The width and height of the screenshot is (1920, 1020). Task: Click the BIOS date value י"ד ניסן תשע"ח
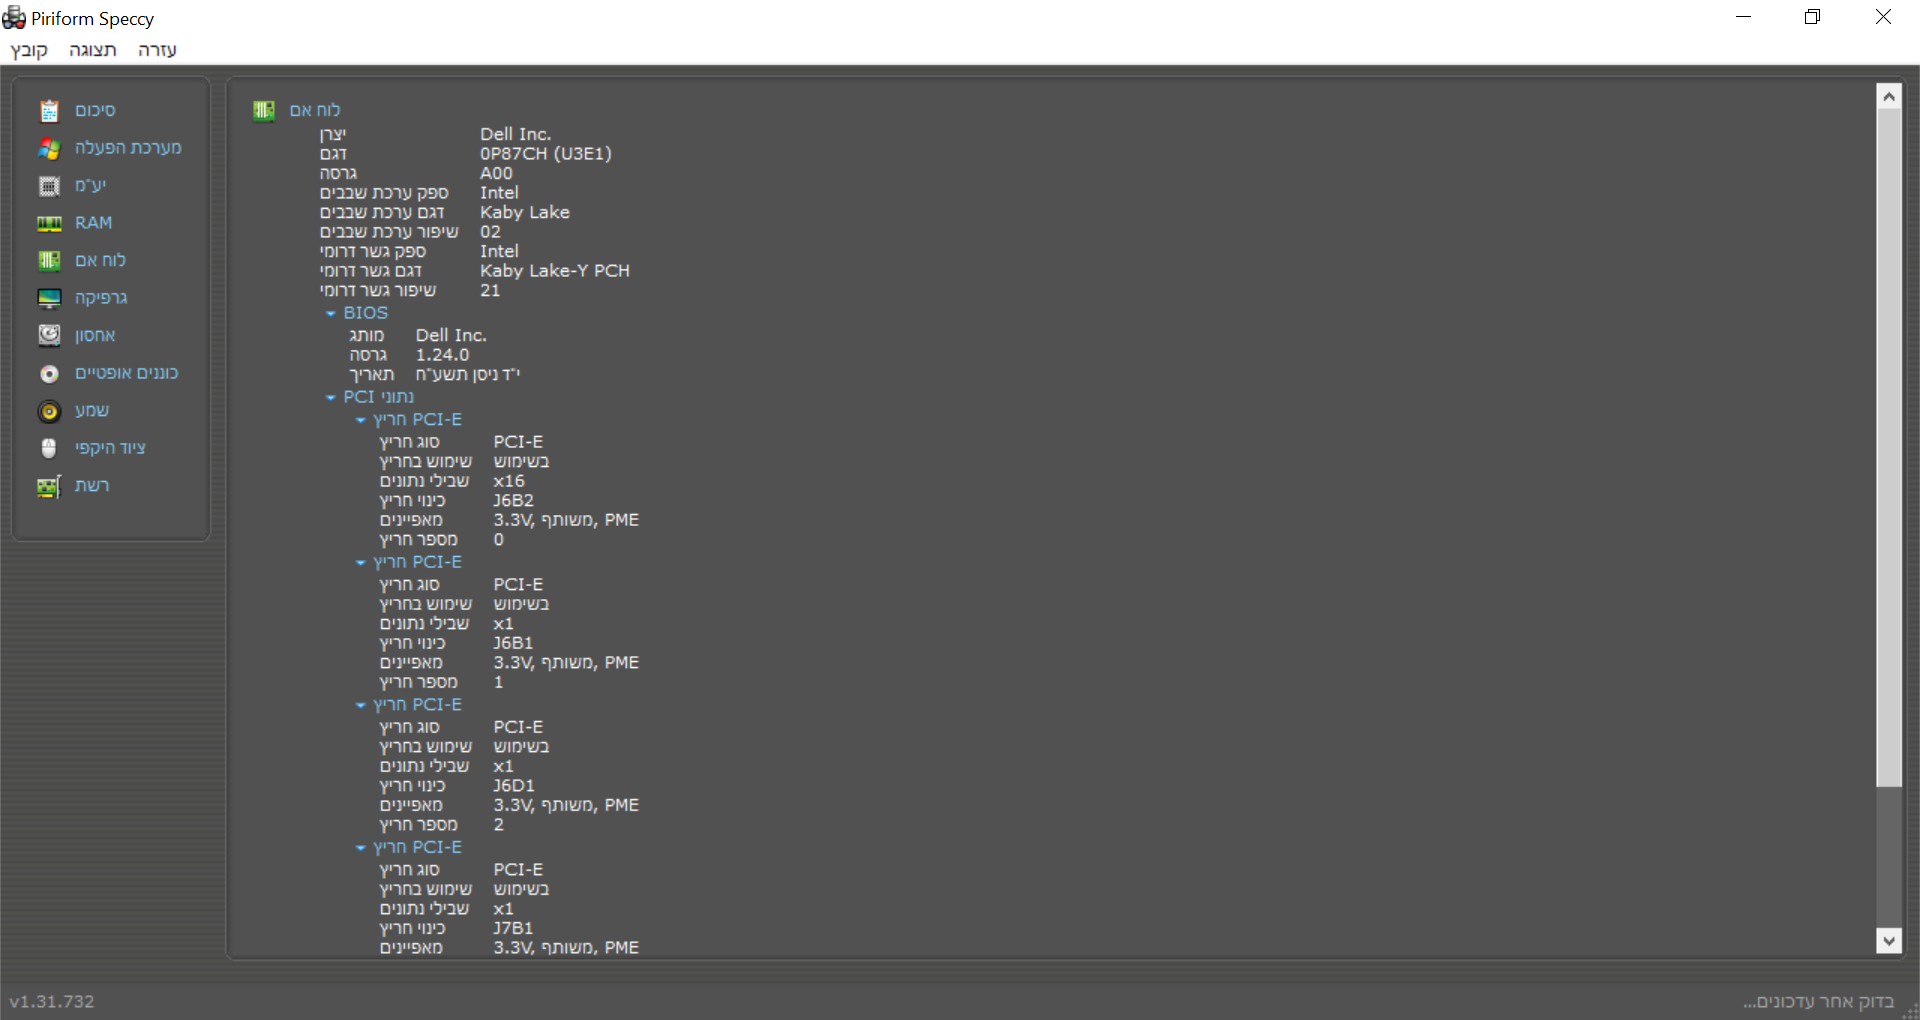[x=468, y=375]
